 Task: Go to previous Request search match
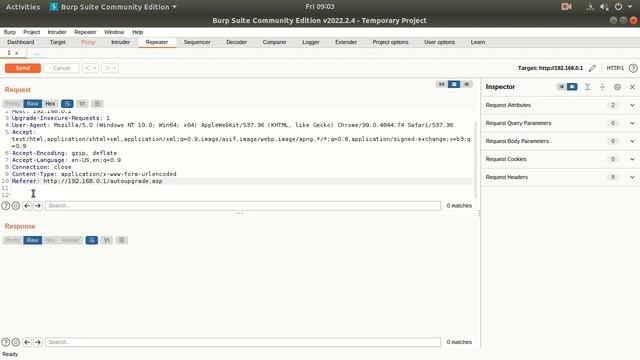point(27,206)
